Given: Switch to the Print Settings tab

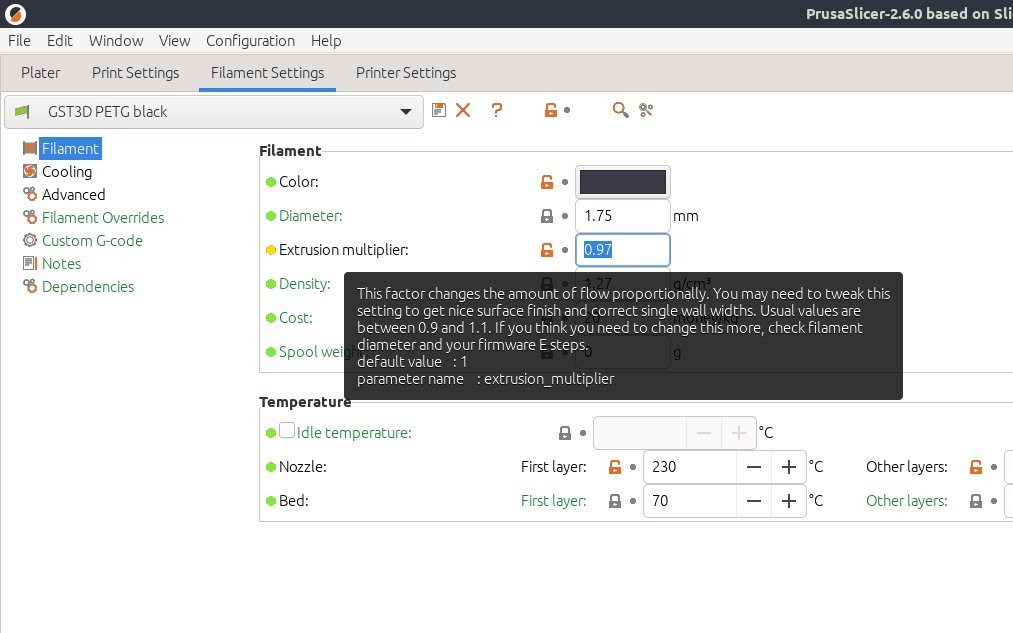Looking at the screenshot, I should 136,73.
